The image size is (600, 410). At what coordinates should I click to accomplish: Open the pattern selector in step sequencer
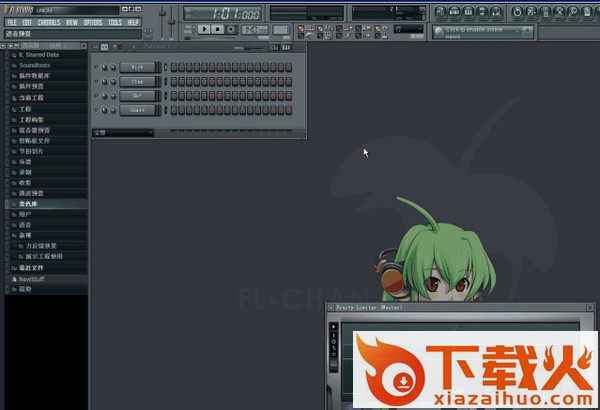coord(160,47)
